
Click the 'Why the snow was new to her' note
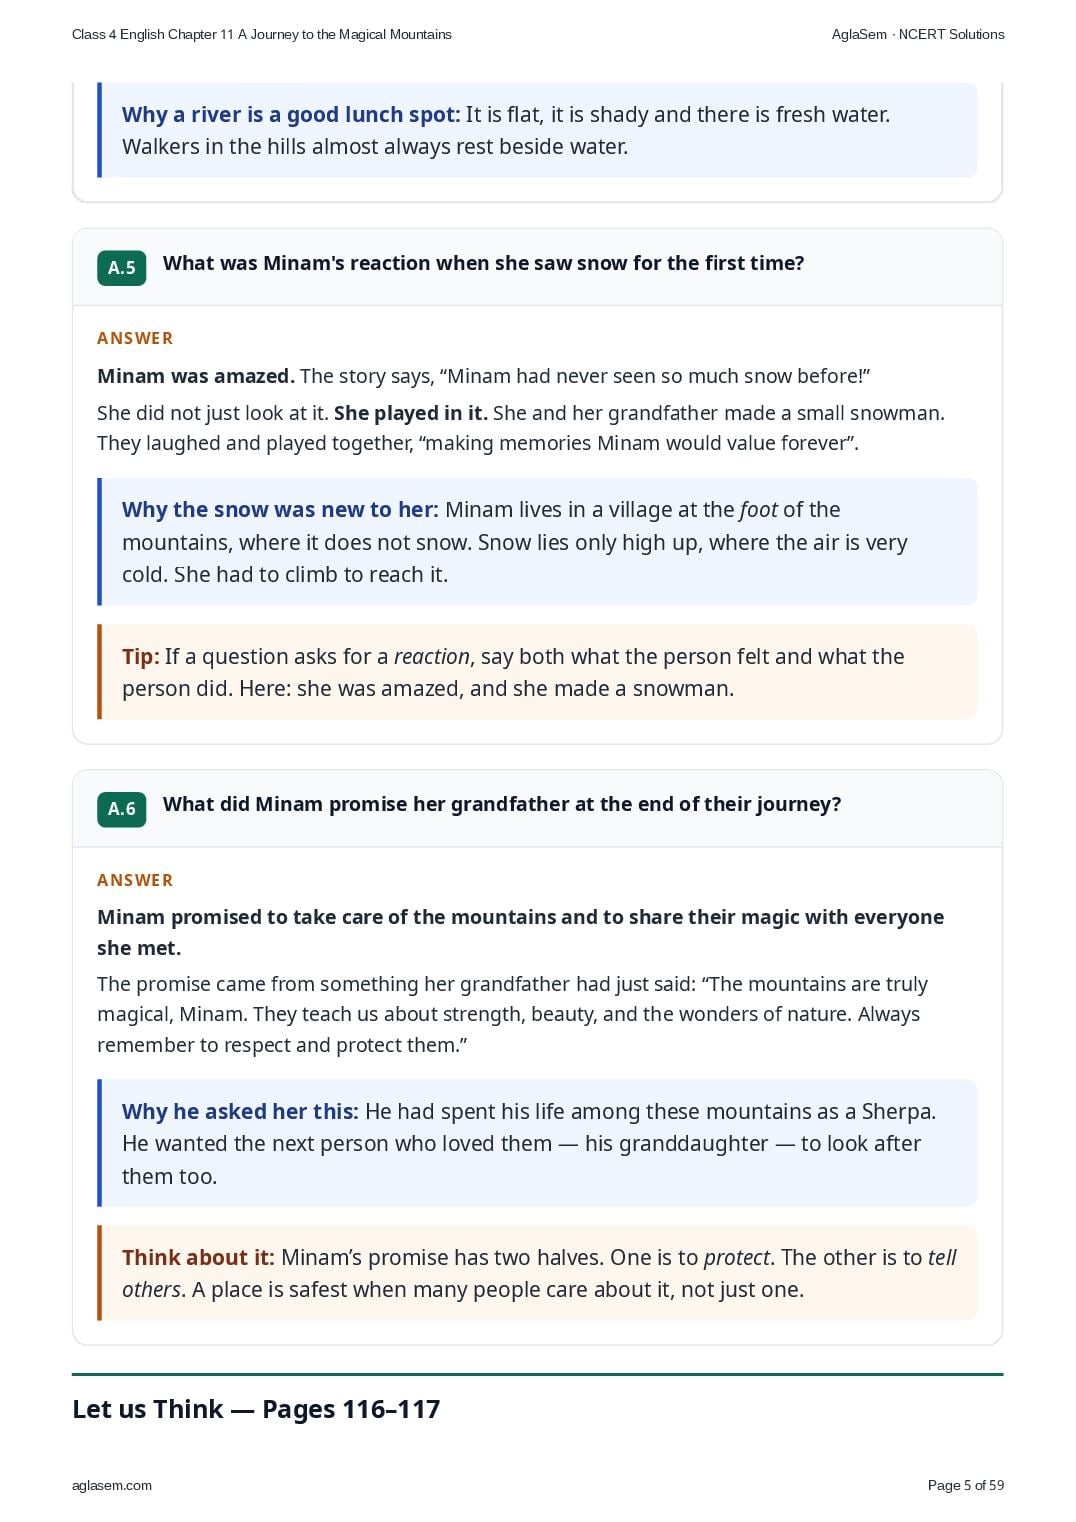(x=537, y=542)
